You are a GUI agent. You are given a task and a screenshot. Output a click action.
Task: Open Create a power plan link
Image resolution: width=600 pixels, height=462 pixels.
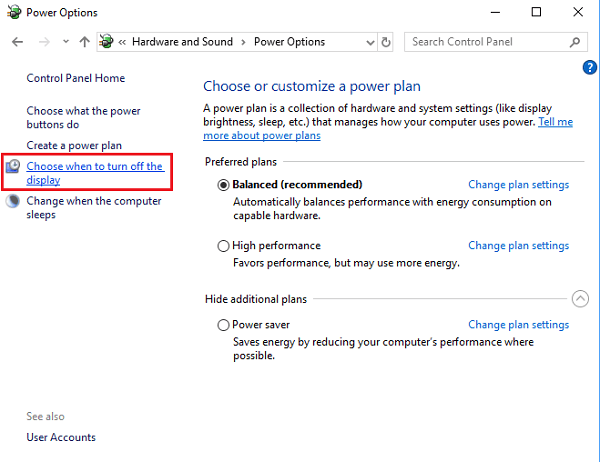pos(74,146)
